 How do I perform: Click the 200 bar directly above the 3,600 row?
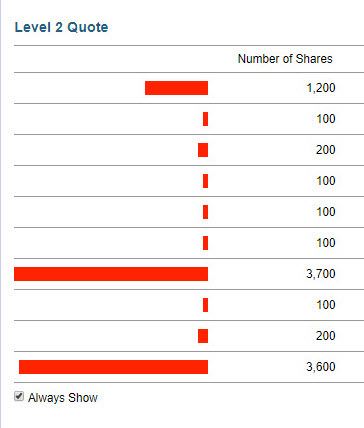click(x=203, y=336)
